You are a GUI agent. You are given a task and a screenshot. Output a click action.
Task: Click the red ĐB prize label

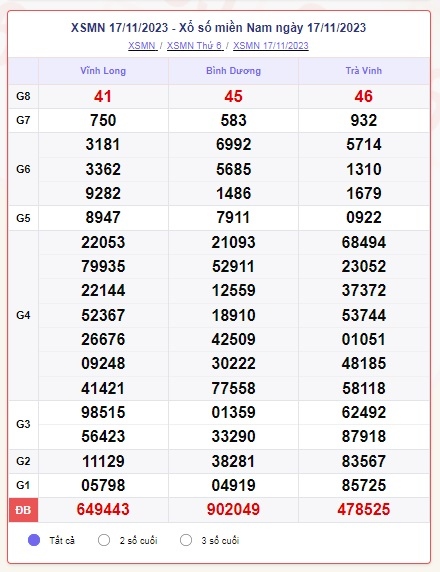pyautogui.click(x=23, y=510)
